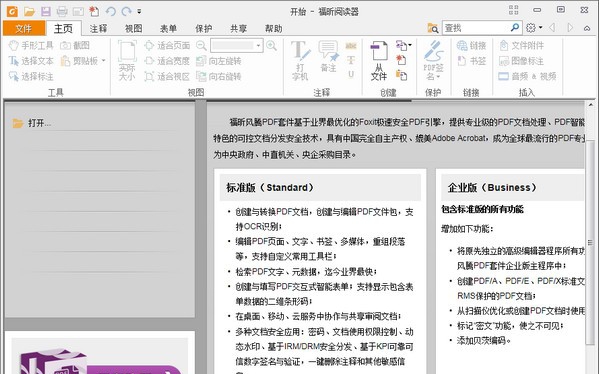This screenshot has width=599, height=374.
Task: Click the 实际大小 button
Action: tap(127, 61)
